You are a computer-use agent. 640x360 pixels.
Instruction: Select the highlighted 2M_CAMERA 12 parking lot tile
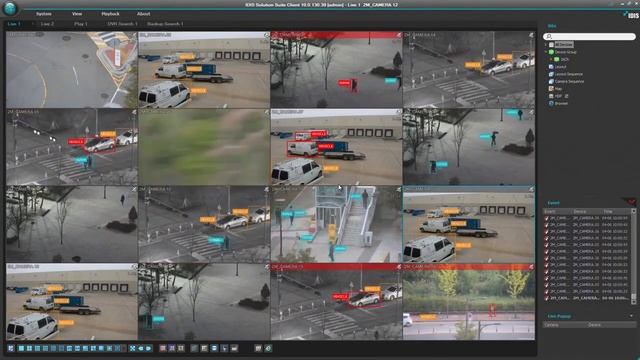click(469, 224)
